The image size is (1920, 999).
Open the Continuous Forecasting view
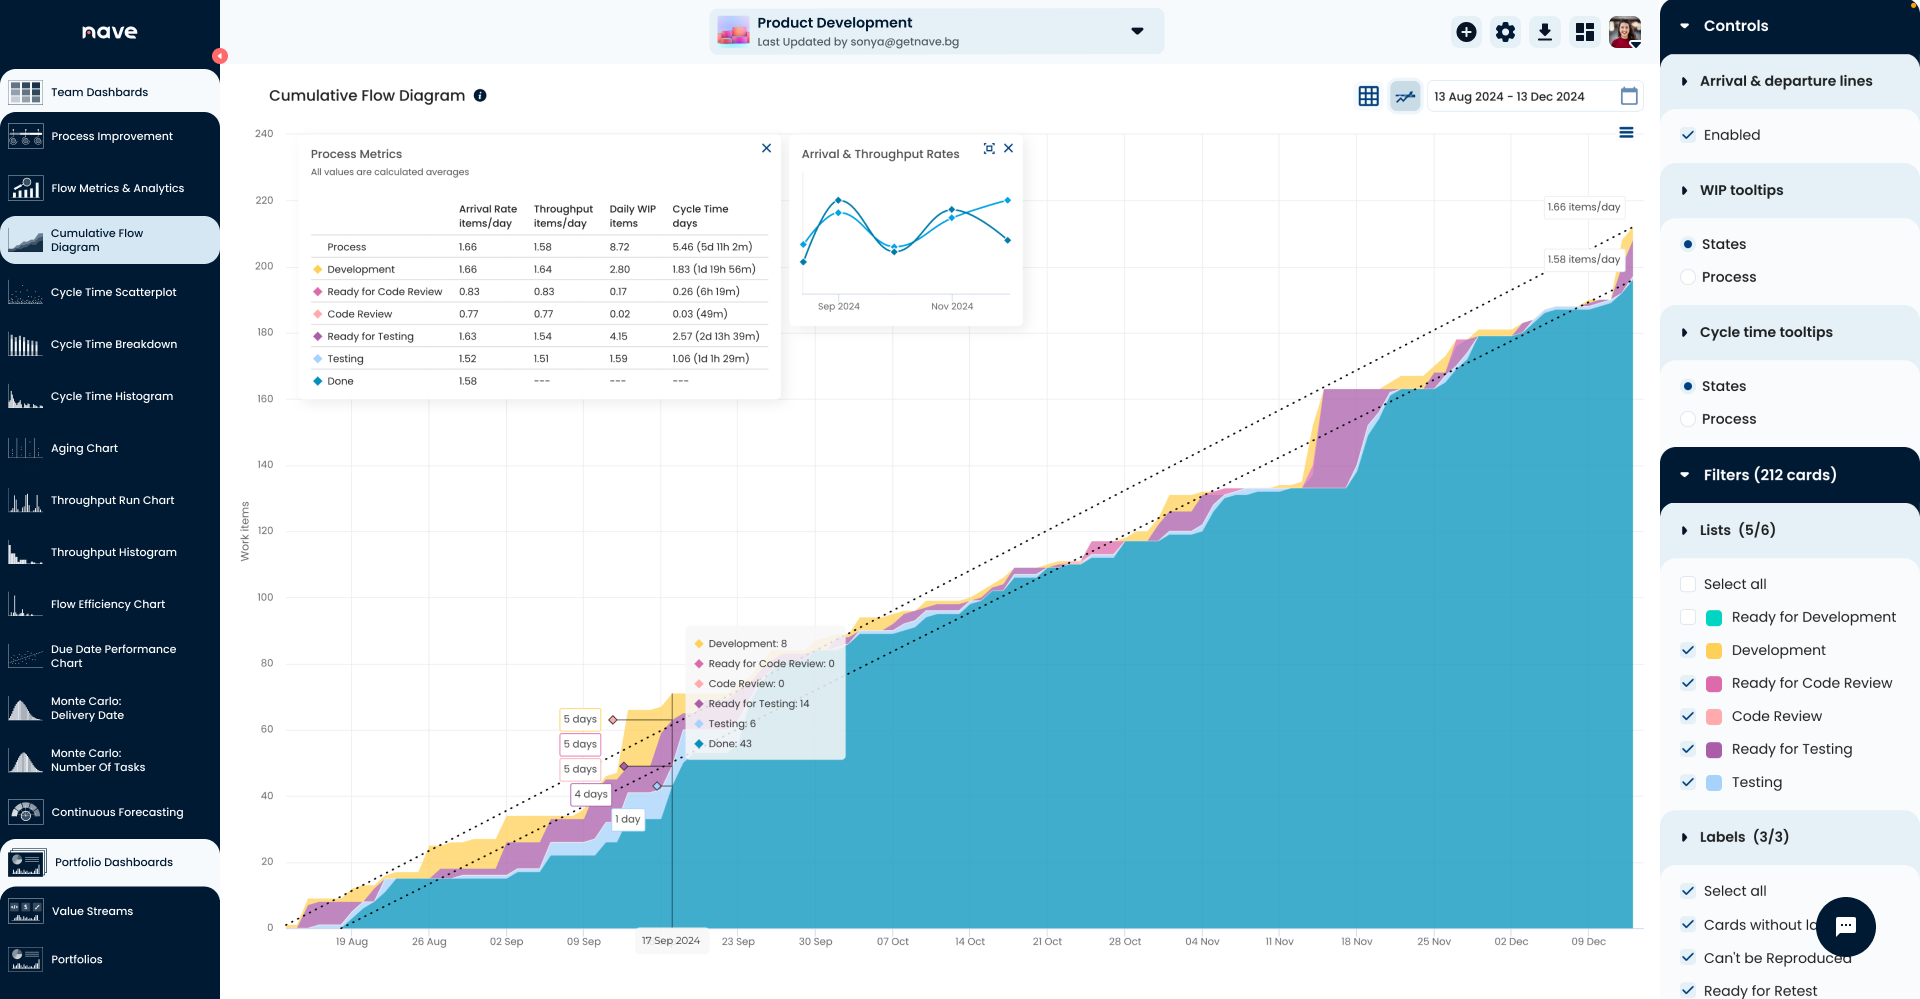click(x=117, y=812)
